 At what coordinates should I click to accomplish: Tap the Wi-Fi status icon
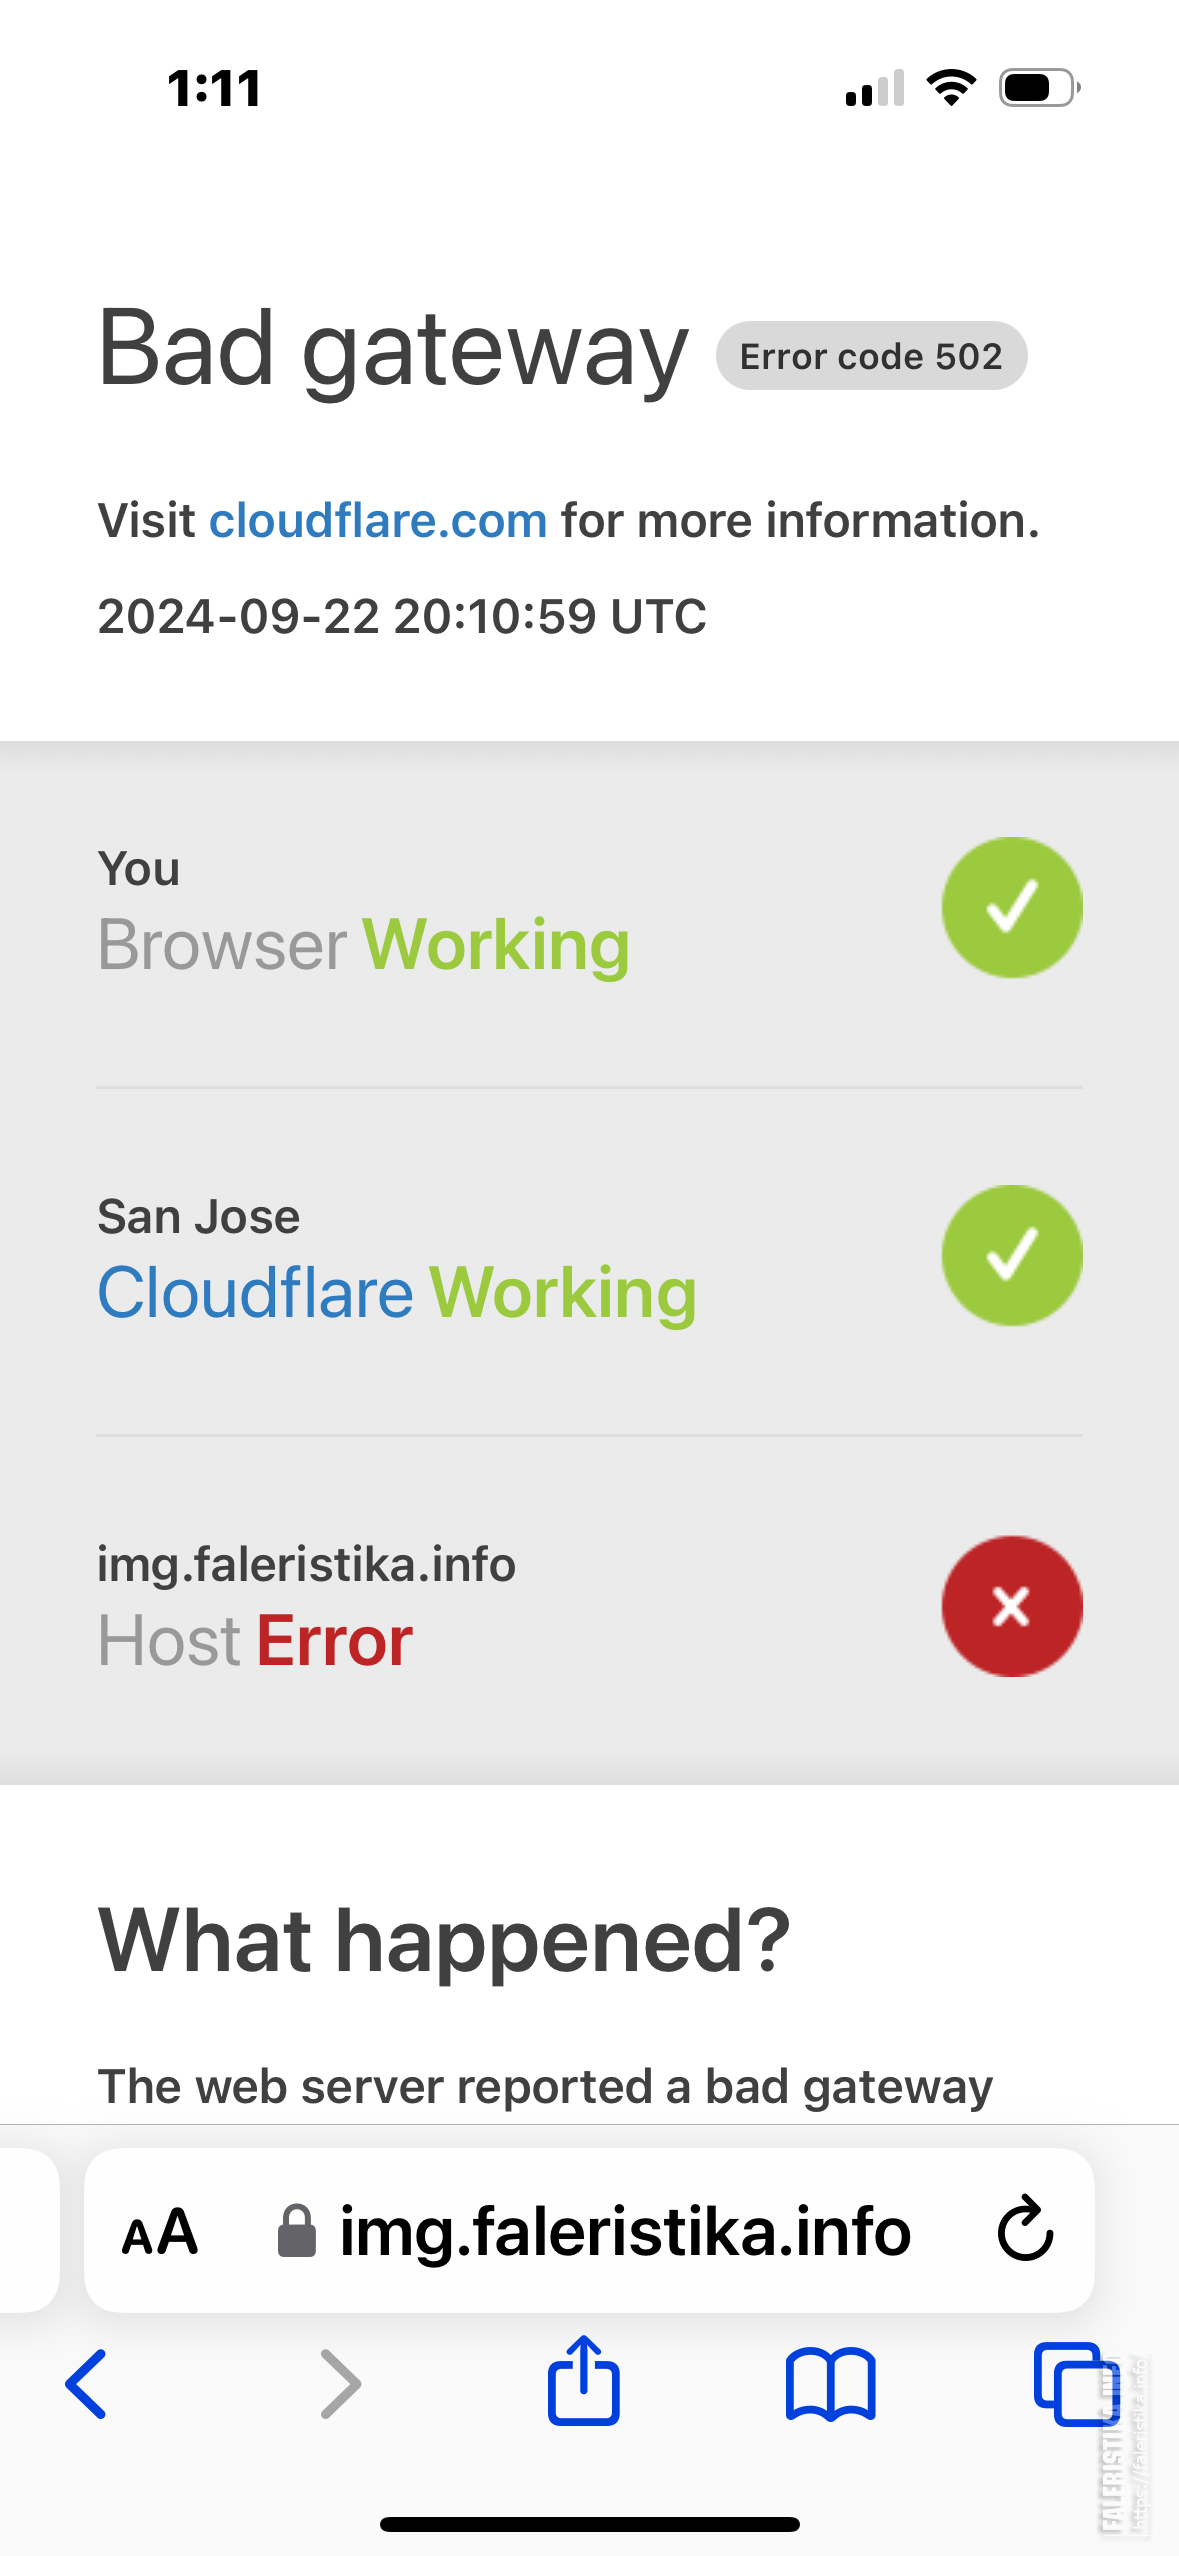(951, 88)
